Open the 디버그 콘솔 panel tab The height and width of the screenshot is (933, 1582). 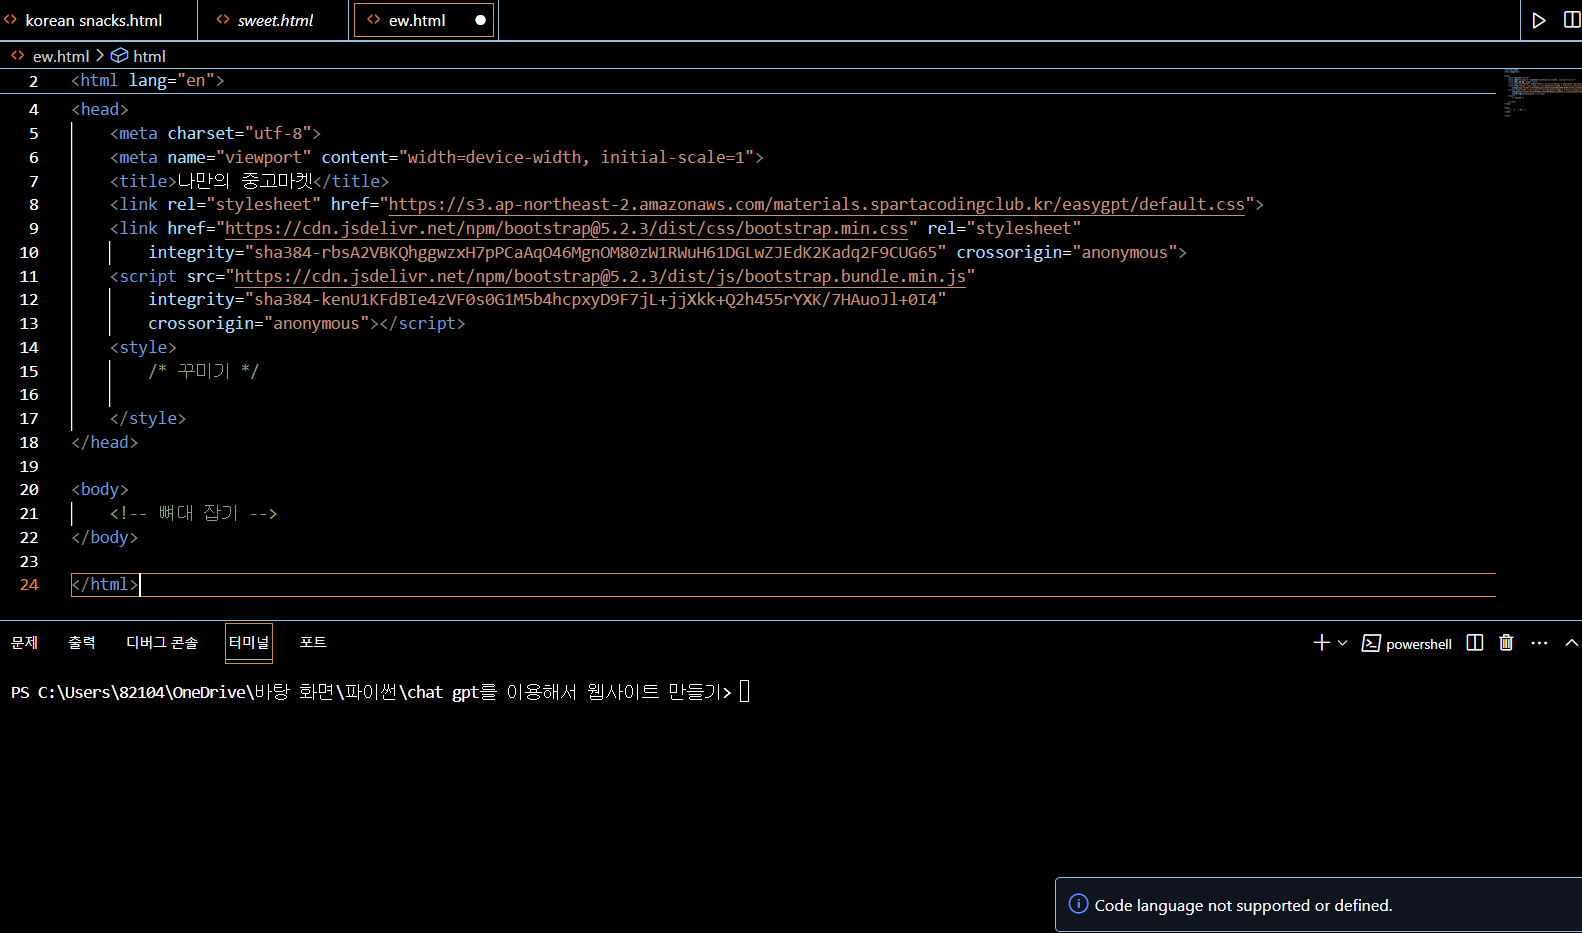pyautogui.click(x=162, y=643)
